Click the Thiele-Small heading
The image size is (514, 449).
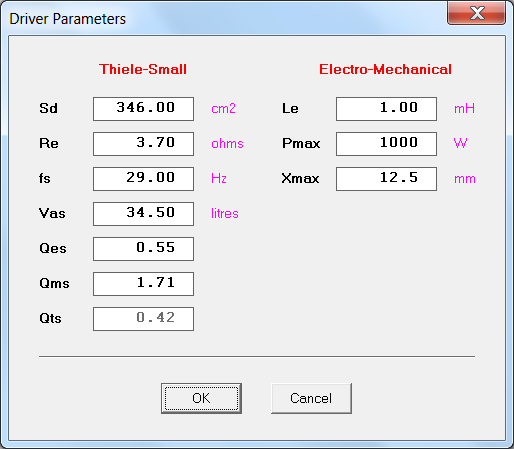tap(143, 69)
